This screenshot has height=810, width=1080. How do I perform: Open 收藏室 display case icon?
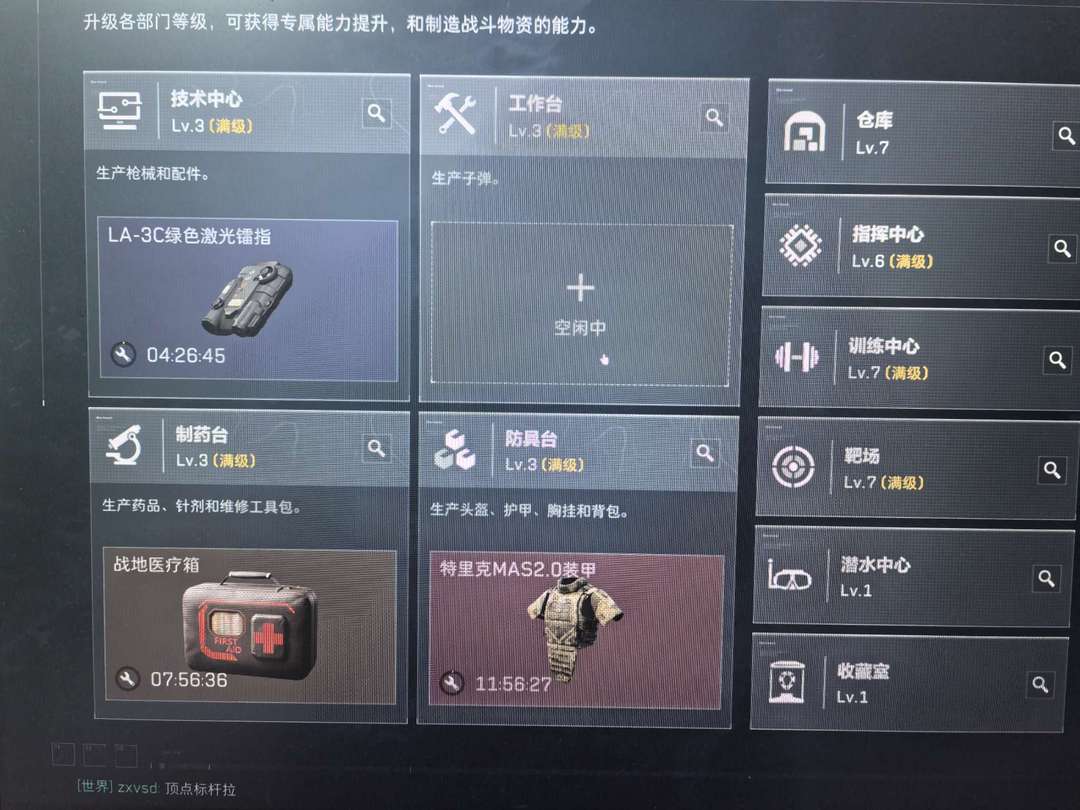coord(787,682)
